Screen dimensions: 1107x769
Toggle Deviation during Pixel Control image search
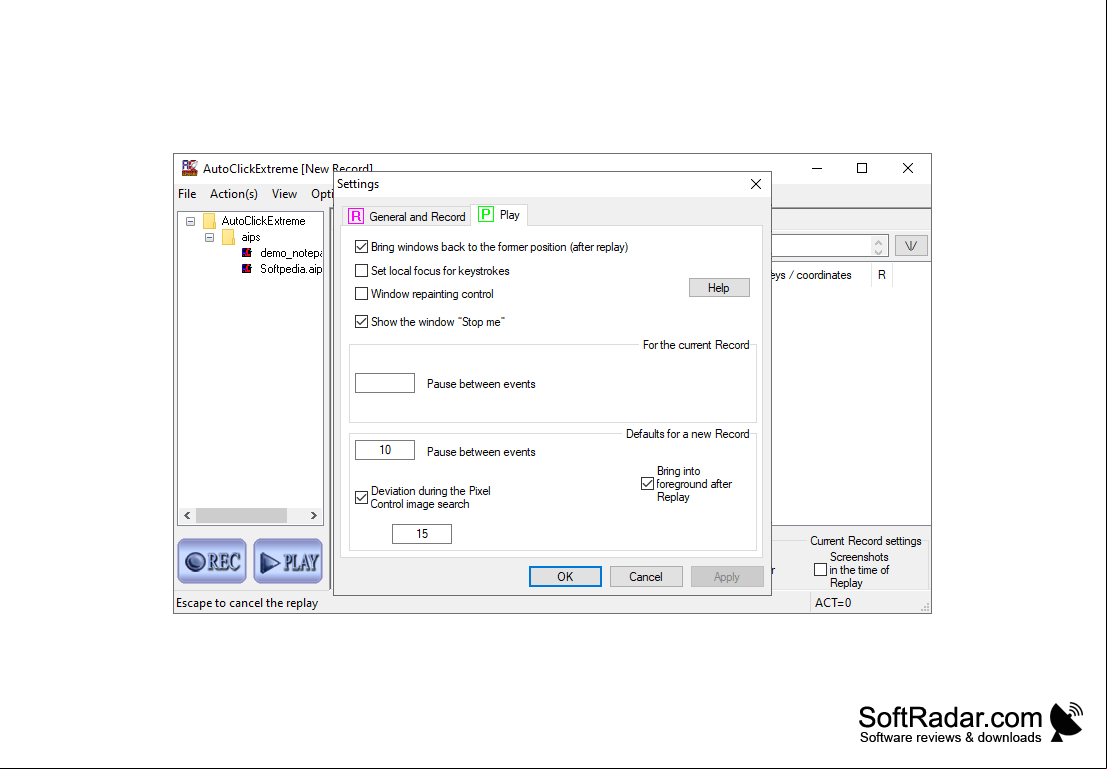(361, 497)
